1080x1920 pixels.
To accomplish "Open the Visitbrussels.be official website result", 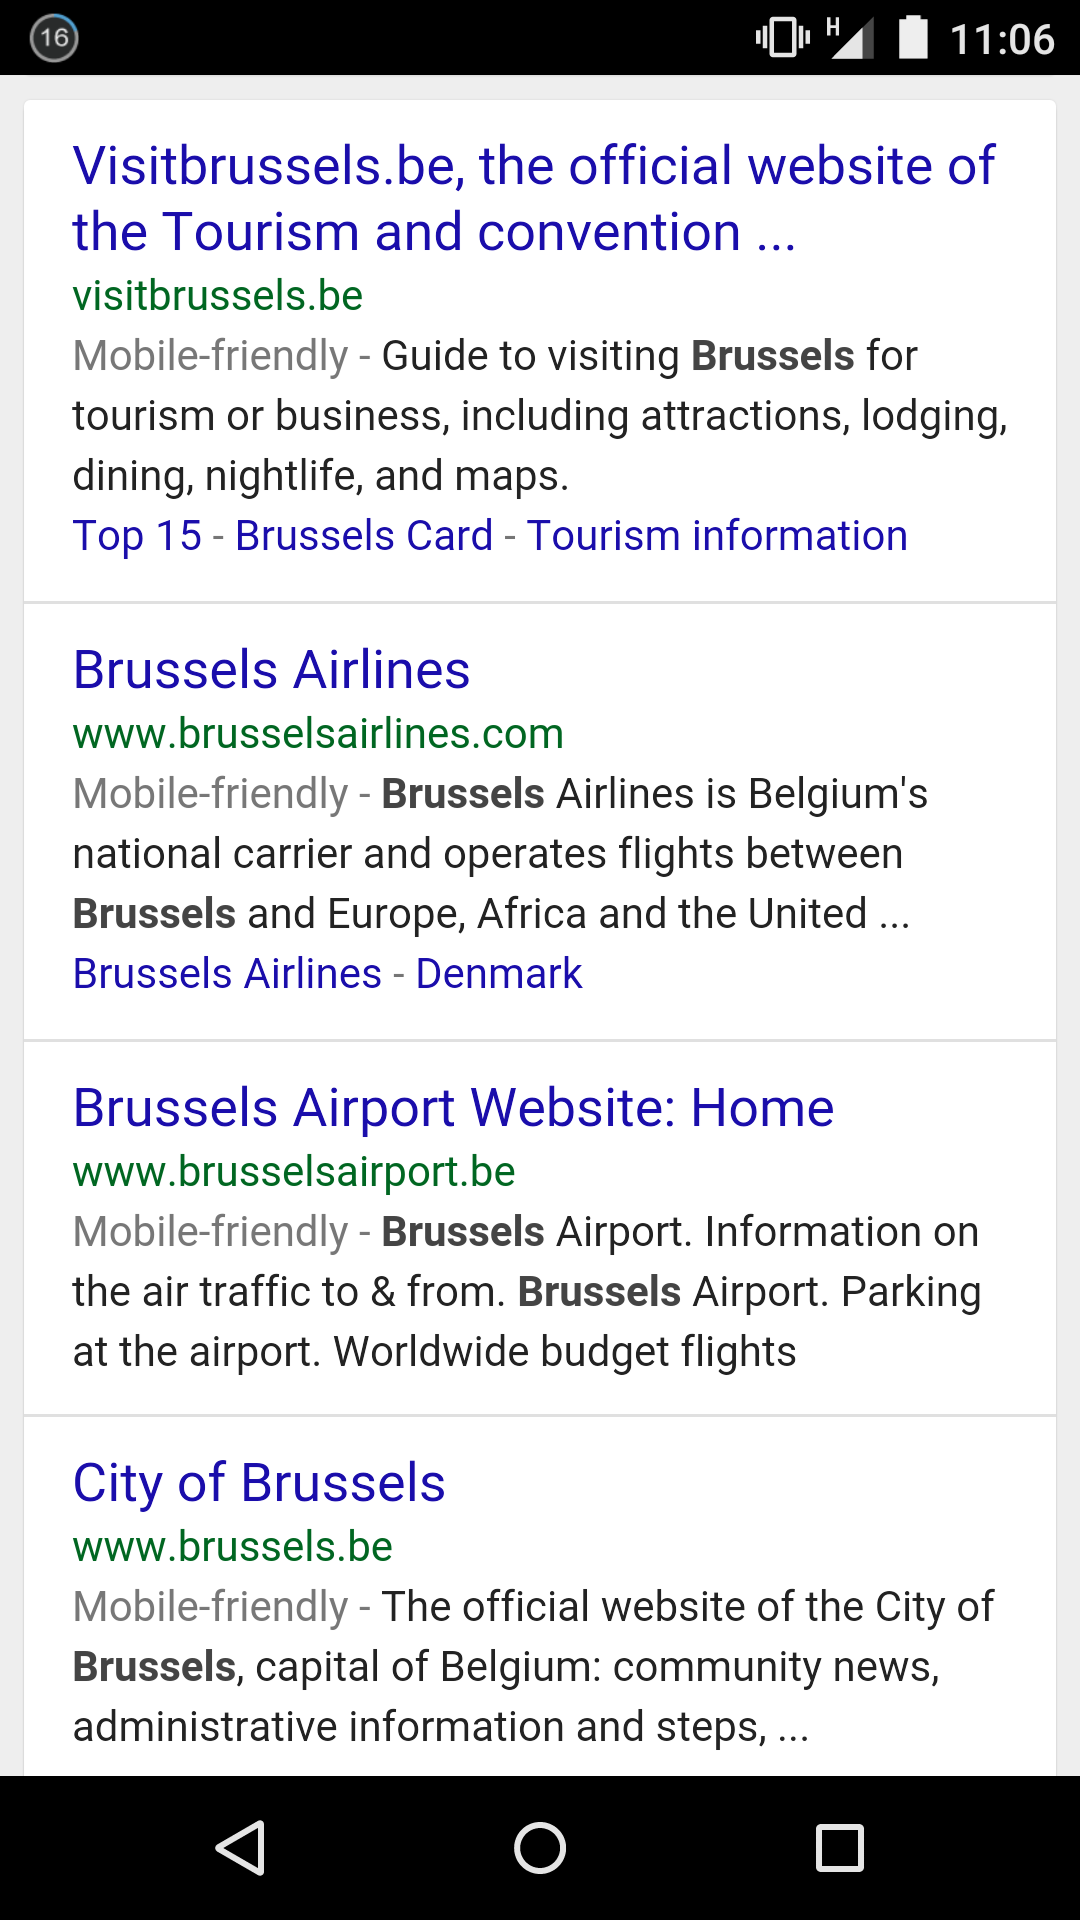I will tap(533, 198).
